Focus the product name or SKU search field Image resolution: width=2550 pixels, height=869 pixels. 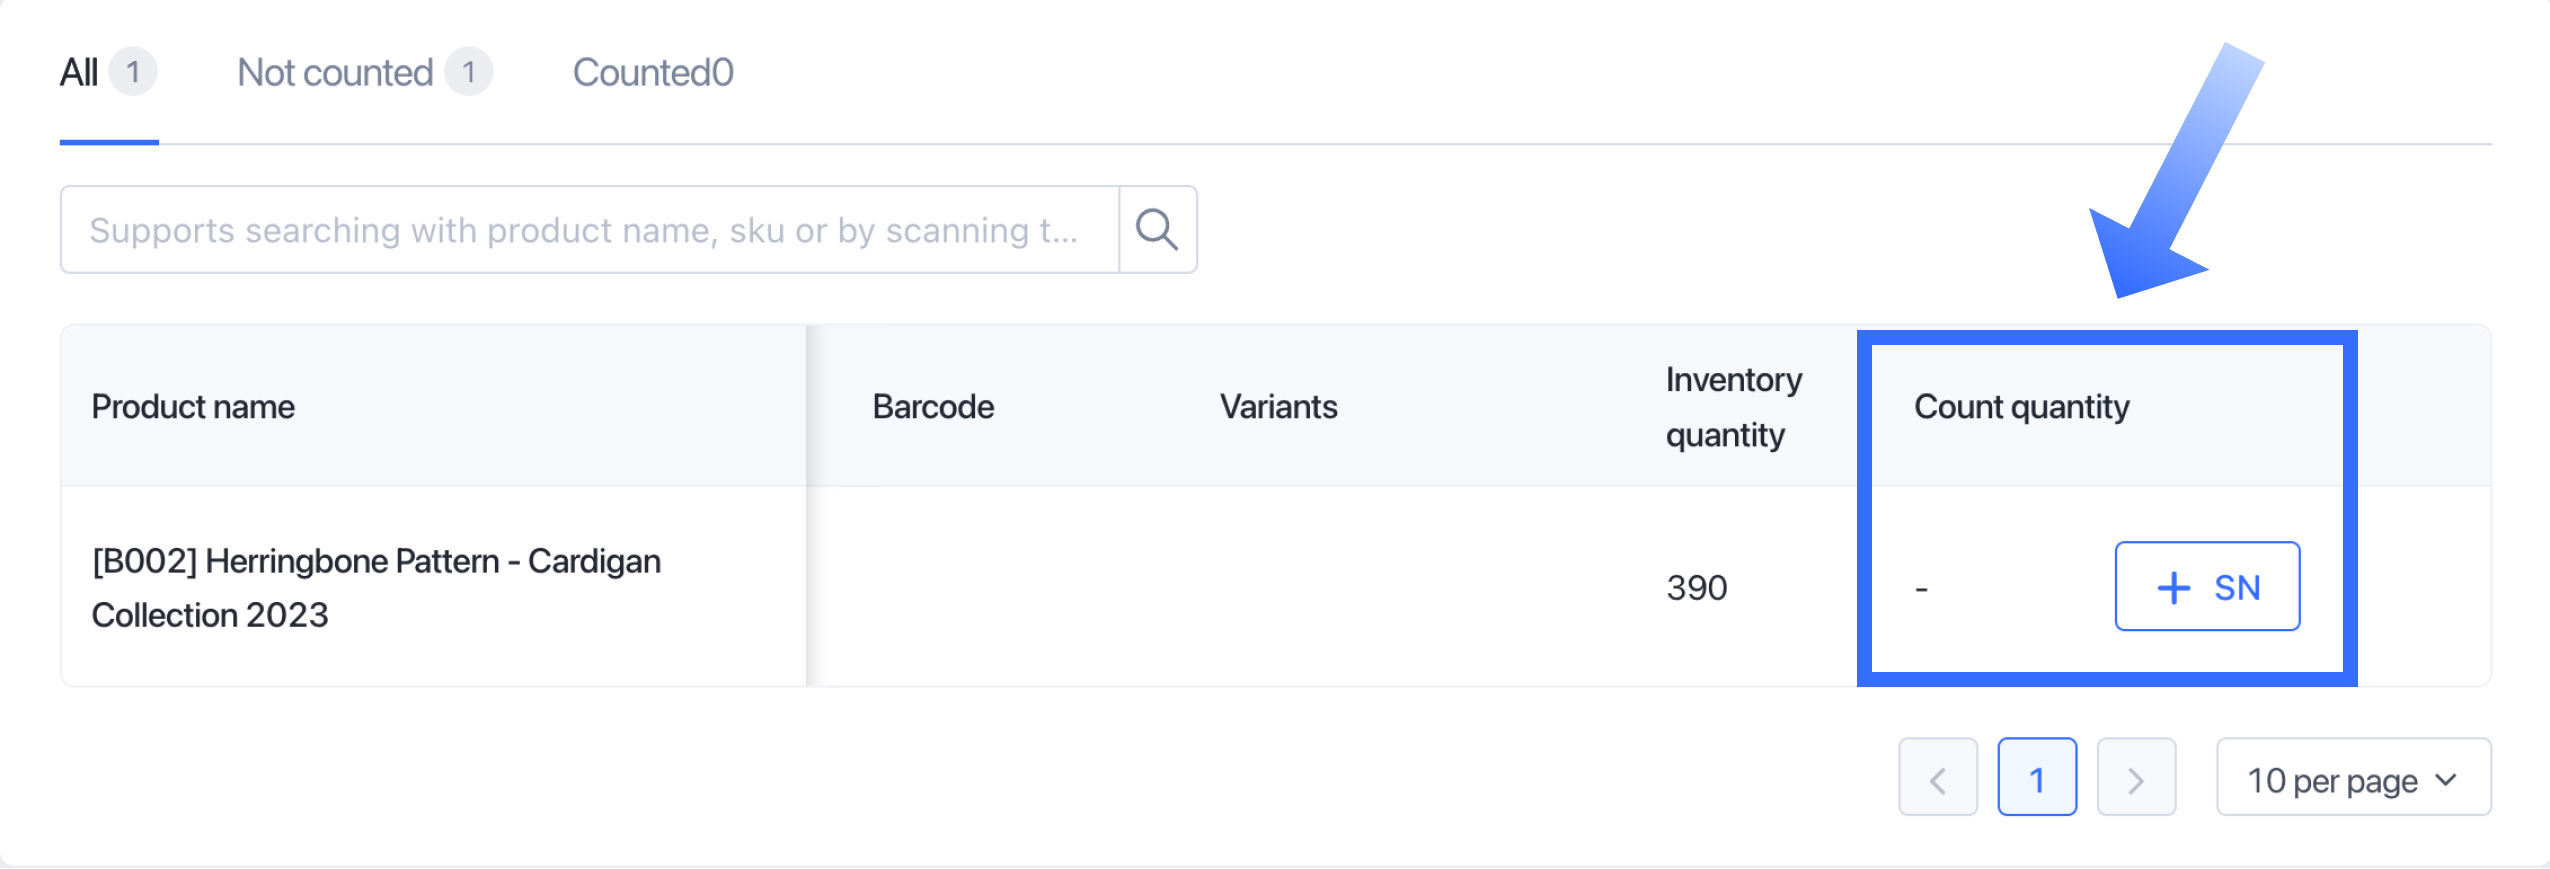point(589,229)
